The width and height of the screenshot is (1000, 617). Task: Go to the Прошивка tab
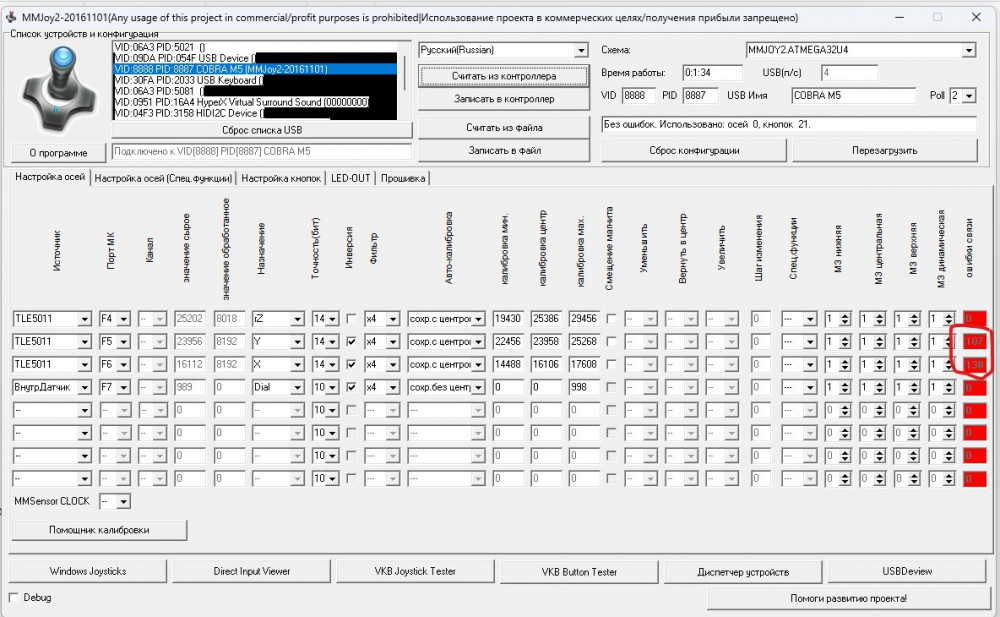(x=402, y=178)
